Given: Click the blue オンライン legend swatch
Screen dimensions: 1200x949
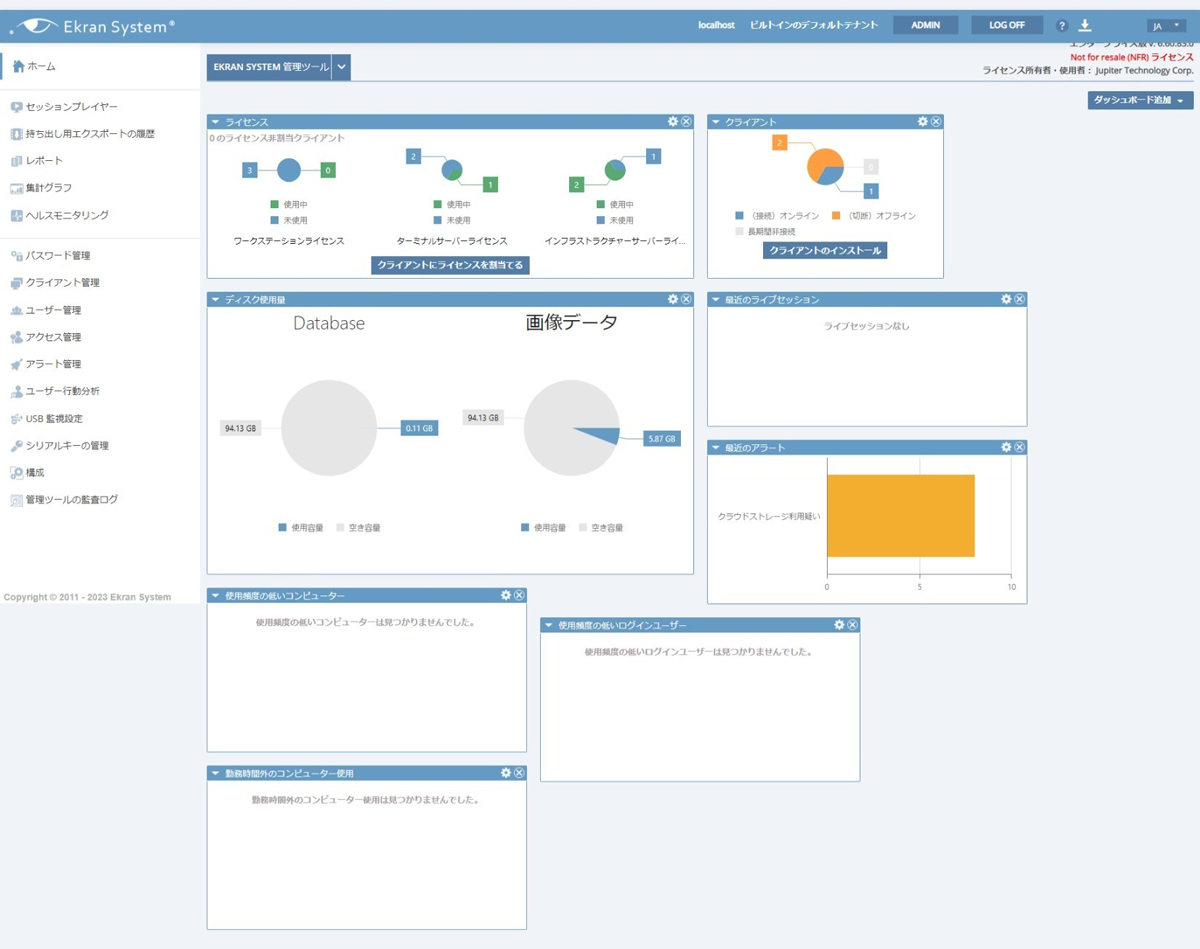Looking at the screenshot, I should pyautogui.click(x=739, y=216).
